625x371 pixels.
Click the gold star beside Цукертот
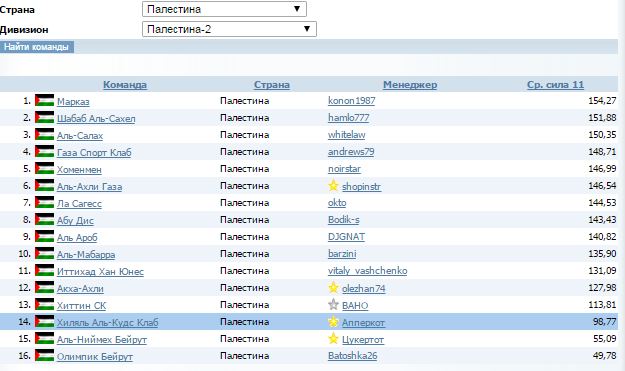(x=333, y=339)
